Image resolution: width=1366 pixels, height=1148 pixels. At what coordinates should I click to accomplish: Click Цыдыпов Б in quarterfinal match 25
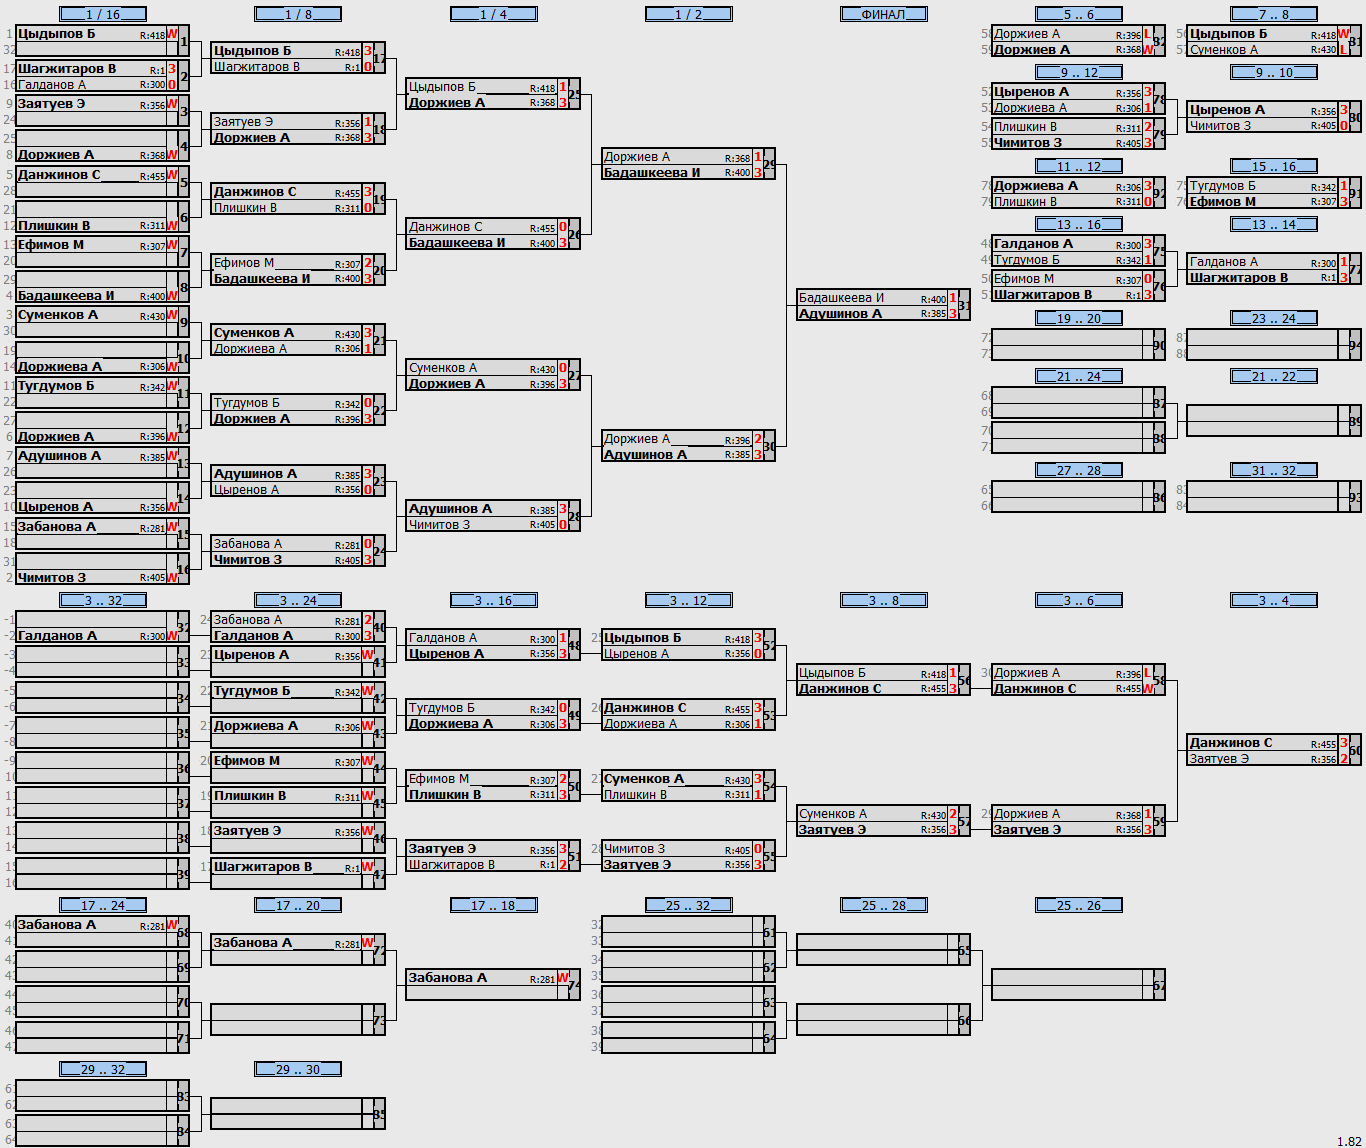[442, 87]
